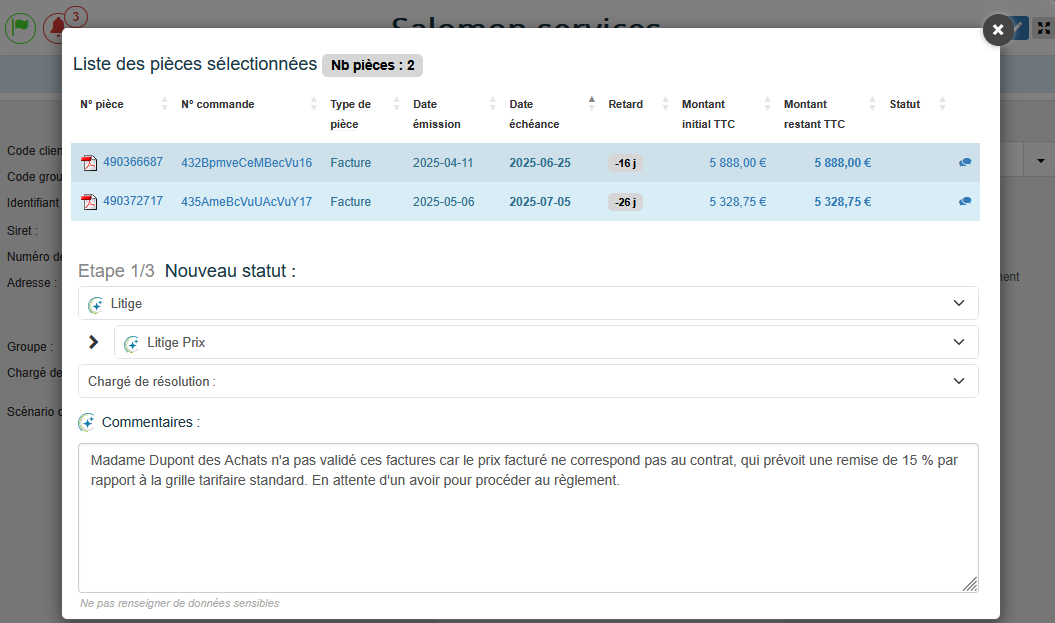Open the Litige status dropdown
The width and height of the screenshot is (1055, 623).
click(x=528, y=303)
